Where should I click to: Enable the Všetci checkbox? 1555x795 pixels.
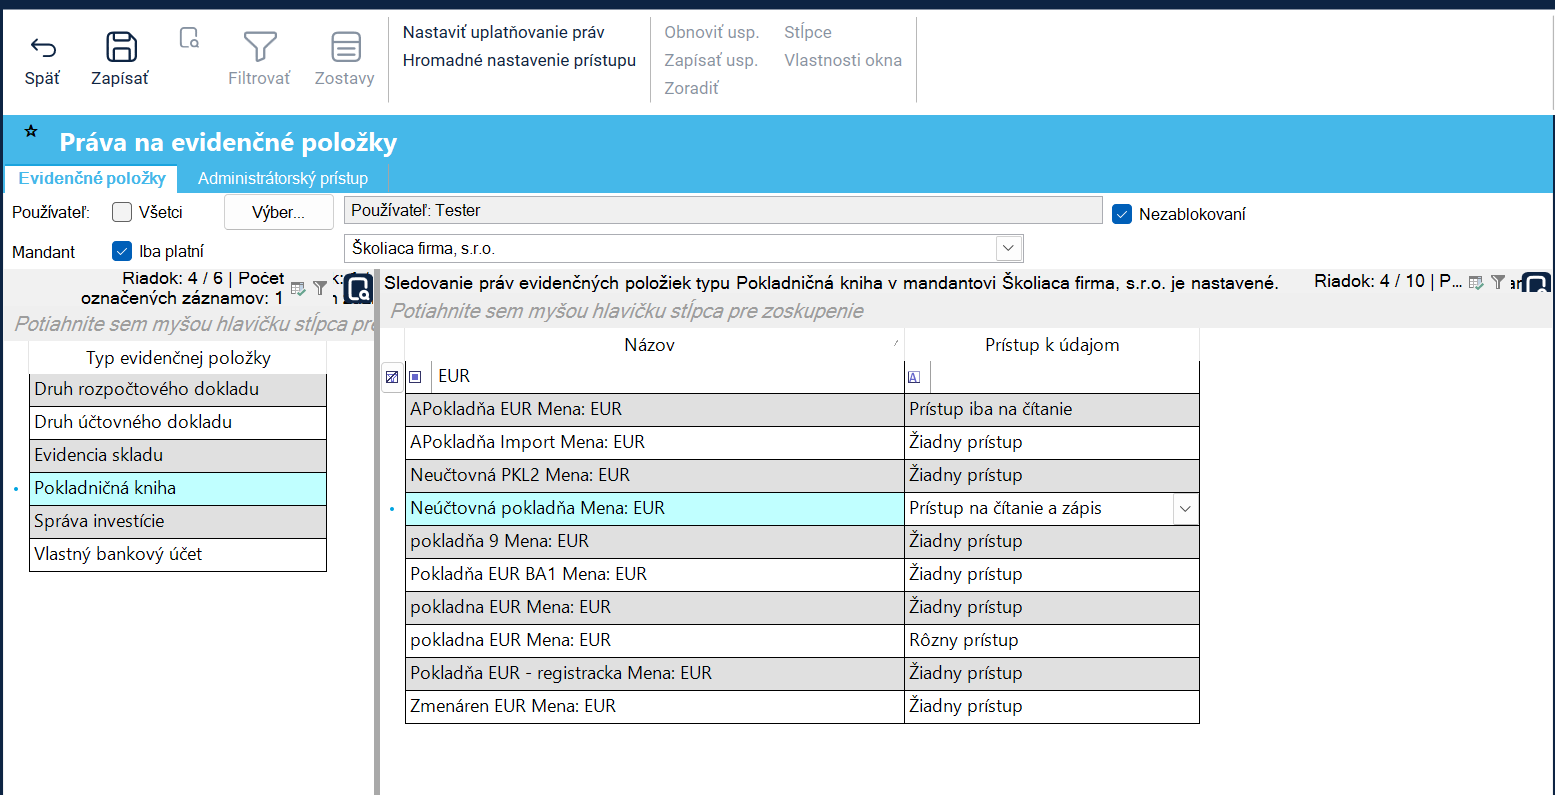coord(122,212)
